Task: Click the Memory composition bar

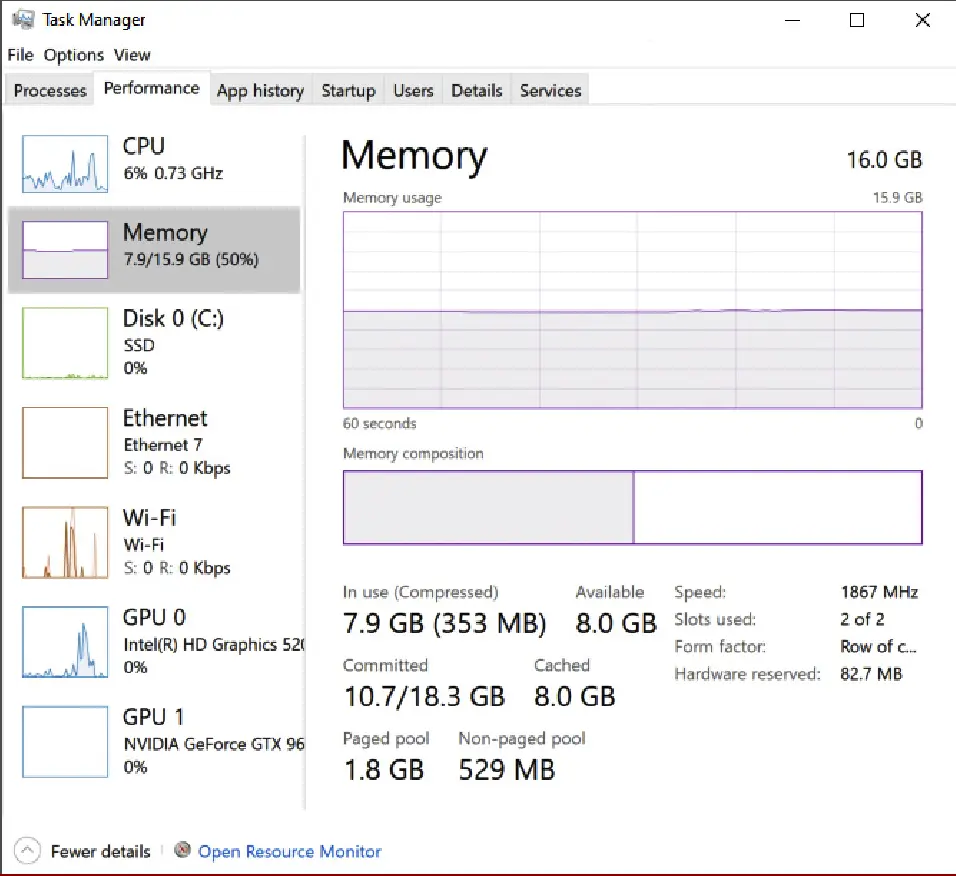Action: click(x=632, y=508)
